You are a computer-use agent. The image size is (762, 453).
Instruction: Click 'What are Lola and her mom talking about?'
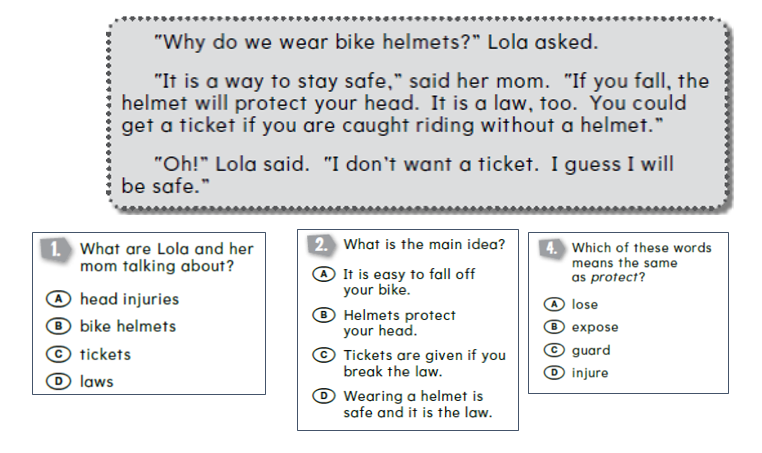click(x=167, y=257)
